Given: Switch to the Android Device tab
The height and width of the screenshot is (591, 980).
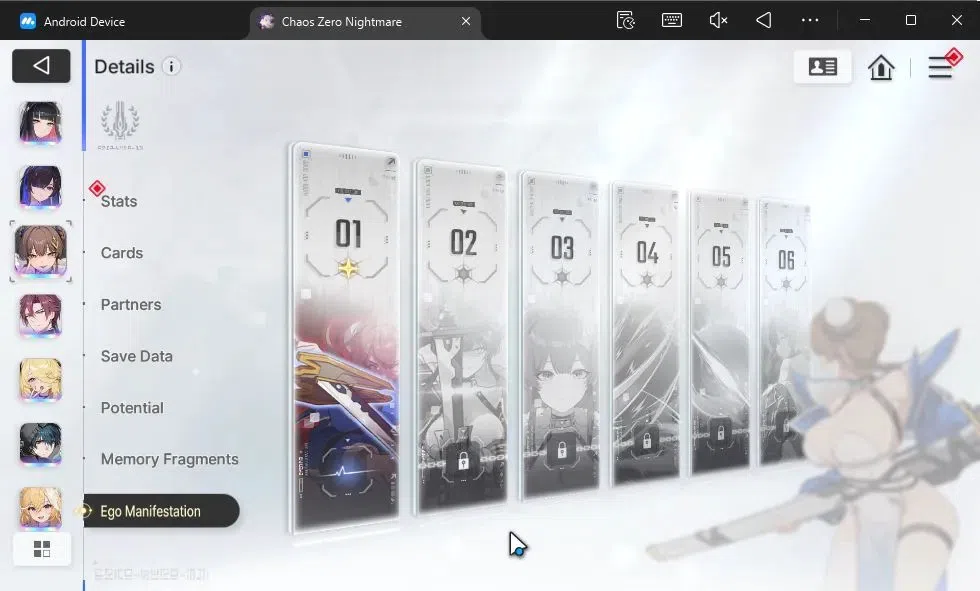Looking at the screenshot, I should tap(72, 21).
